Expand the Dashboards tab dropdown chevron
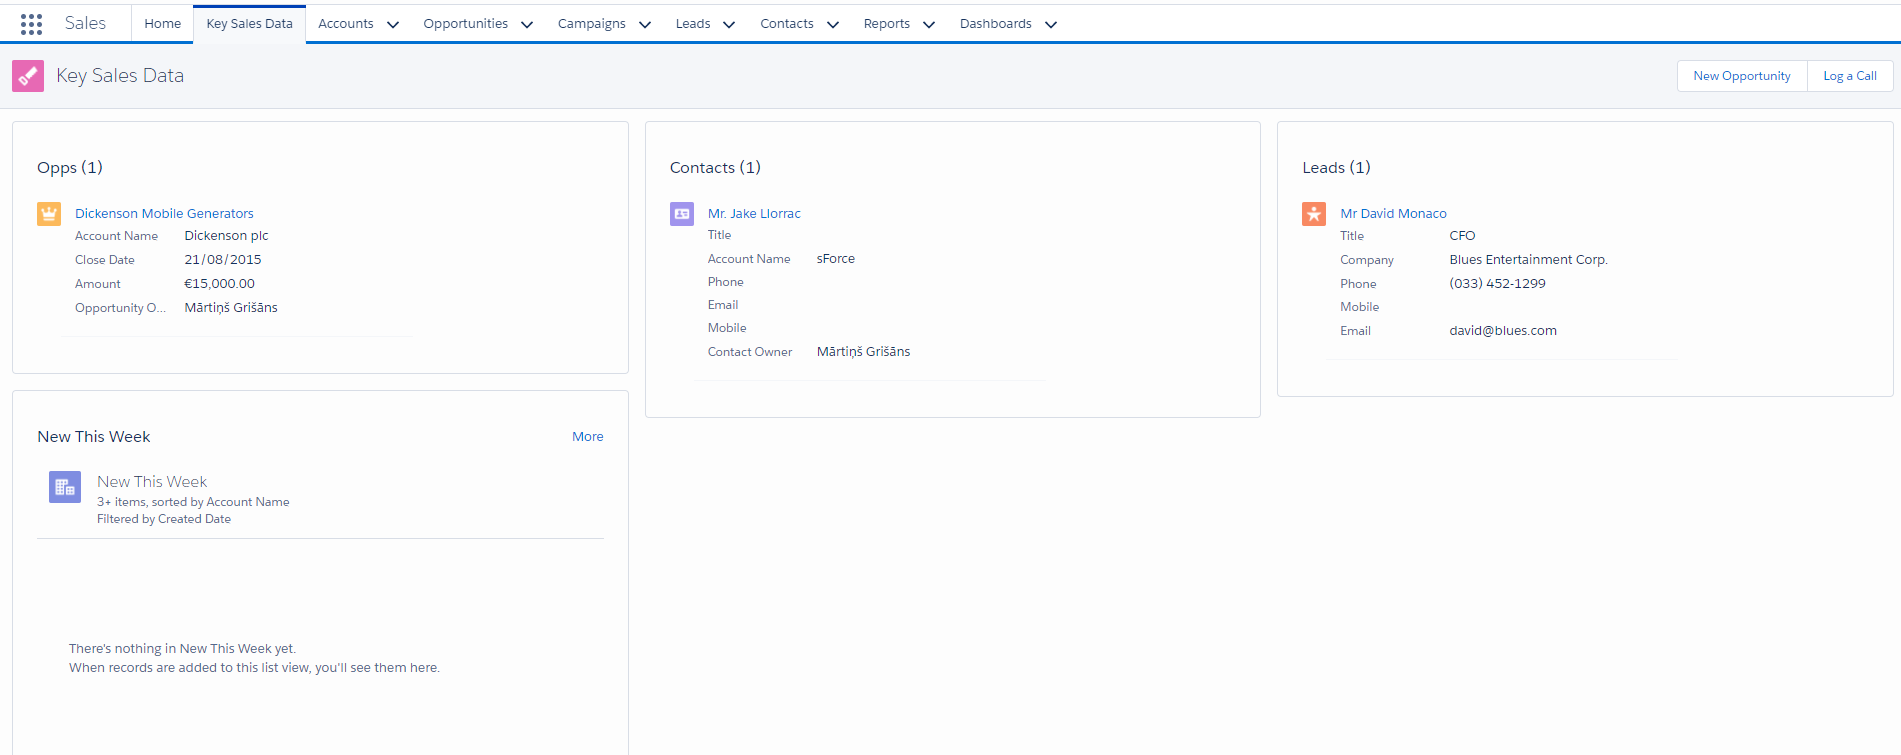1901x755 pixels. (x=1051, y=25)
